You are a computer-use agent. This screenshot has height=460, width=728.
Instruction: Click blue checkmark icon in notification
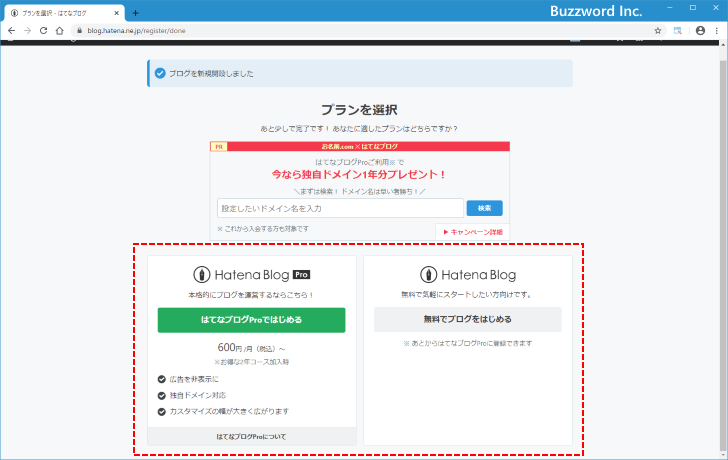[160, 73]
